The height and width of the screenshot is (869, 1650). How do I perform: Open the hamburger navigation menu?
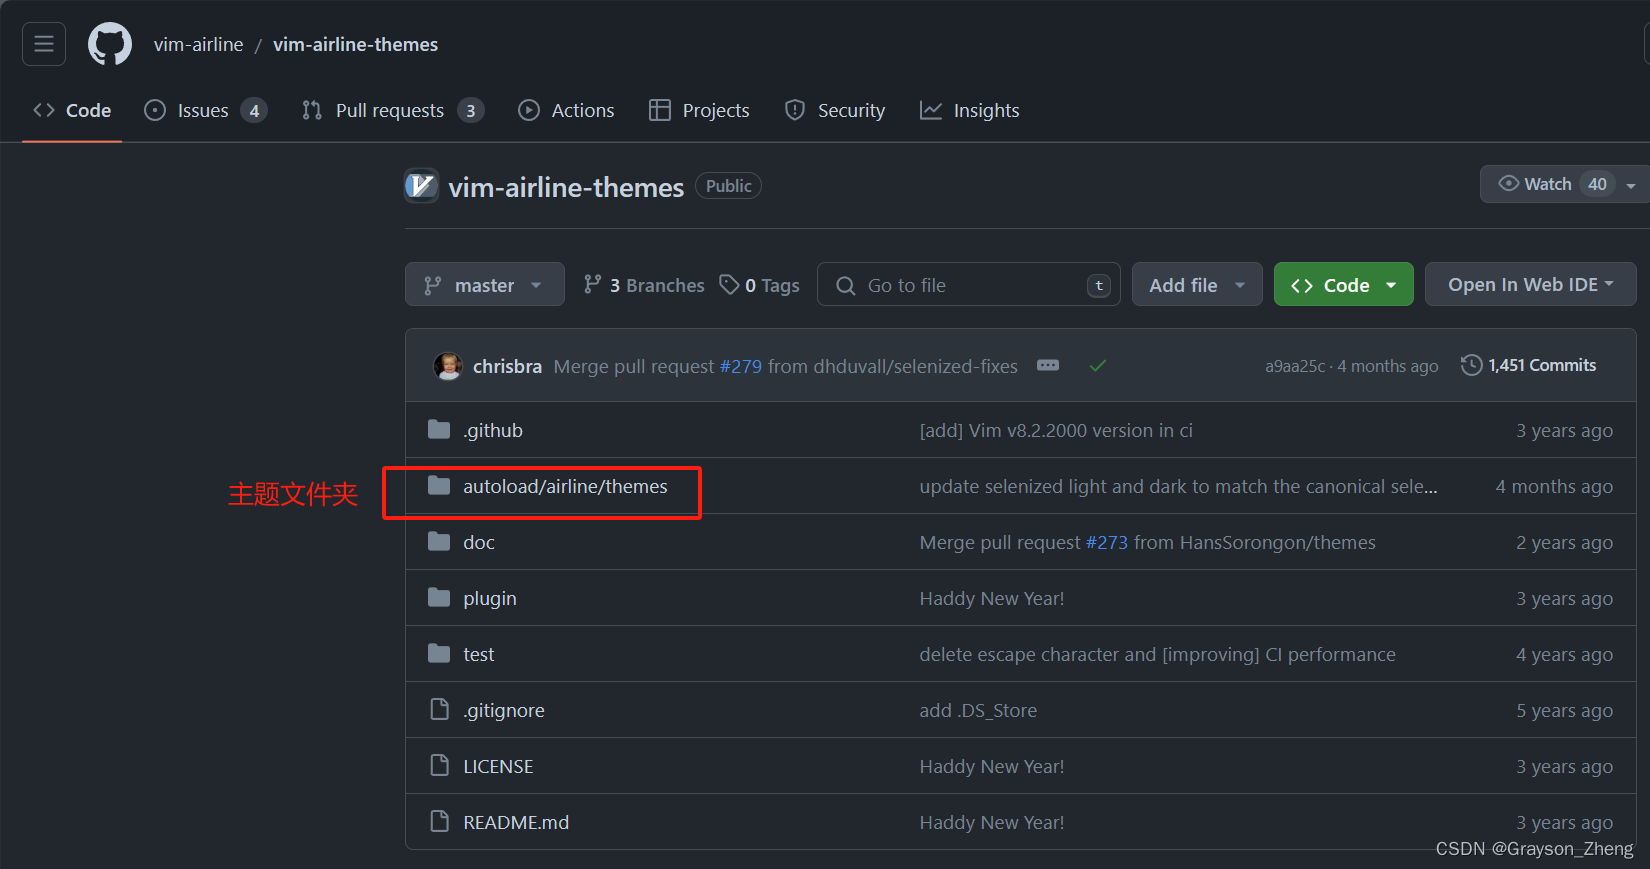point(44,44)
